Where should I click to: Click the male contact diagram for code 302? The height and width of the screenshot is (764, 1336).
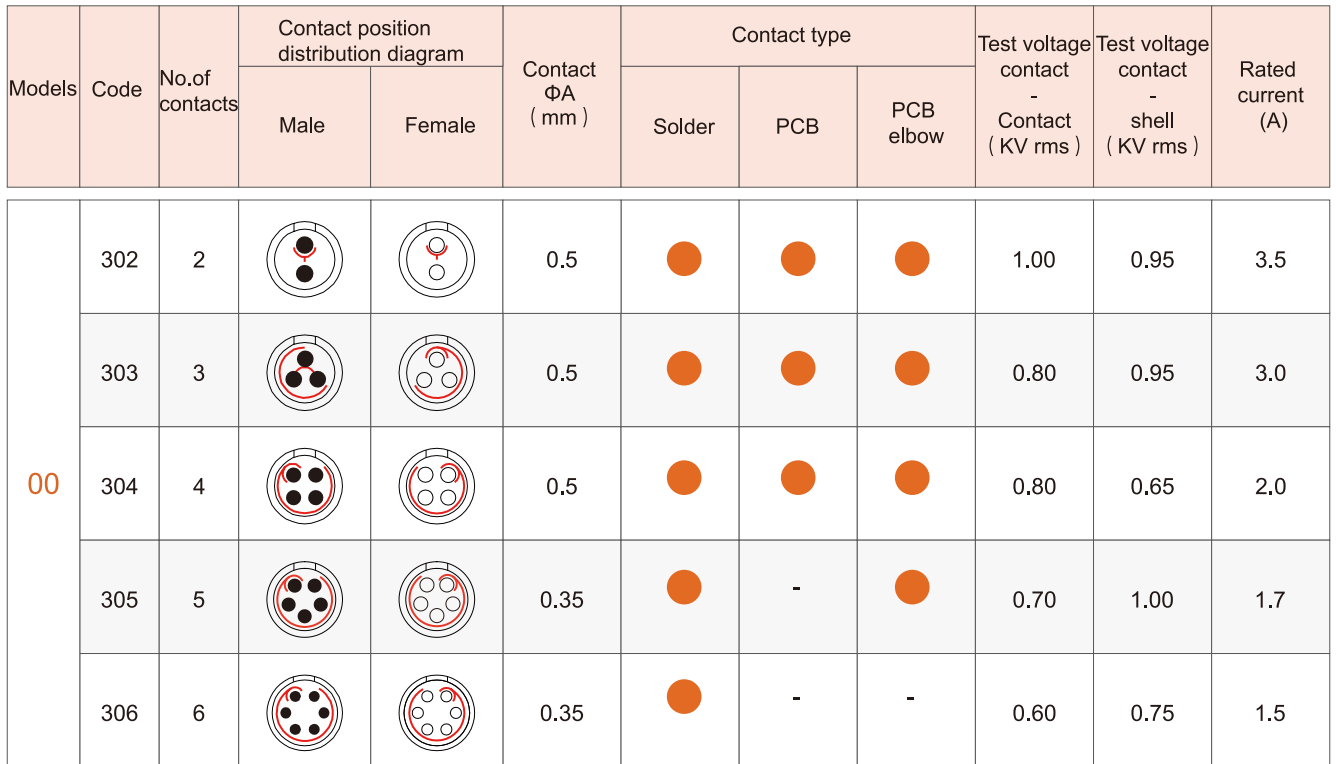(305, 259)
